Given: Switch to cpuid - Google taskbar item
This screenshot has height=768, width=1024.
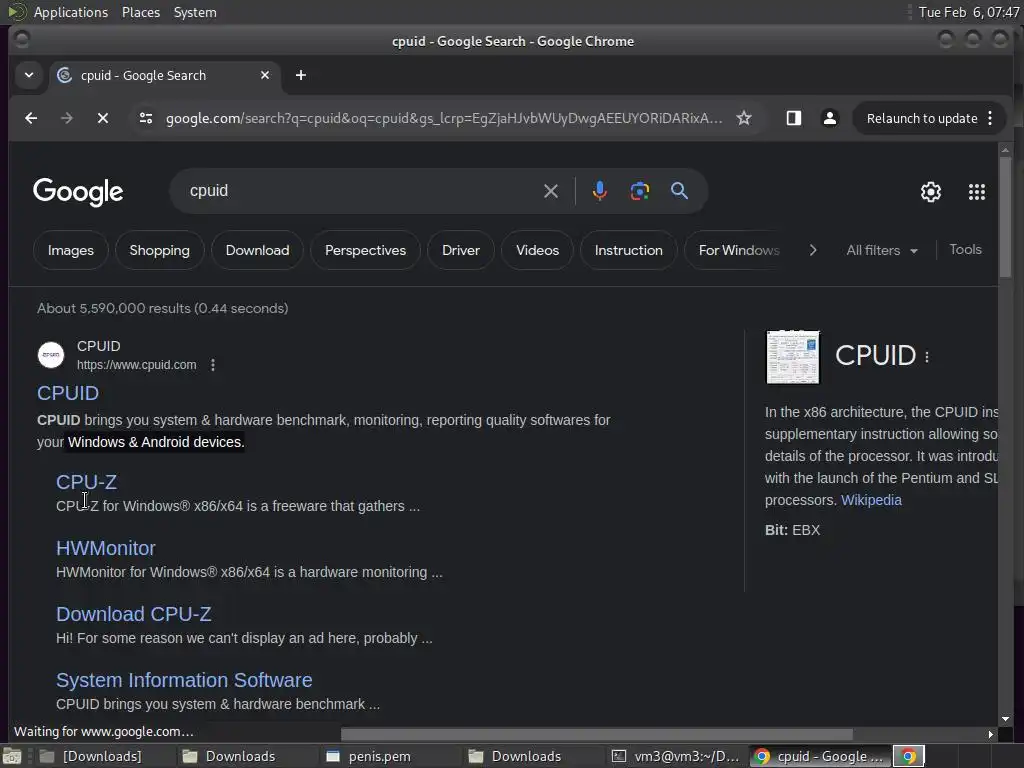Looking at the screenshot, I should (x=820, y=756).
